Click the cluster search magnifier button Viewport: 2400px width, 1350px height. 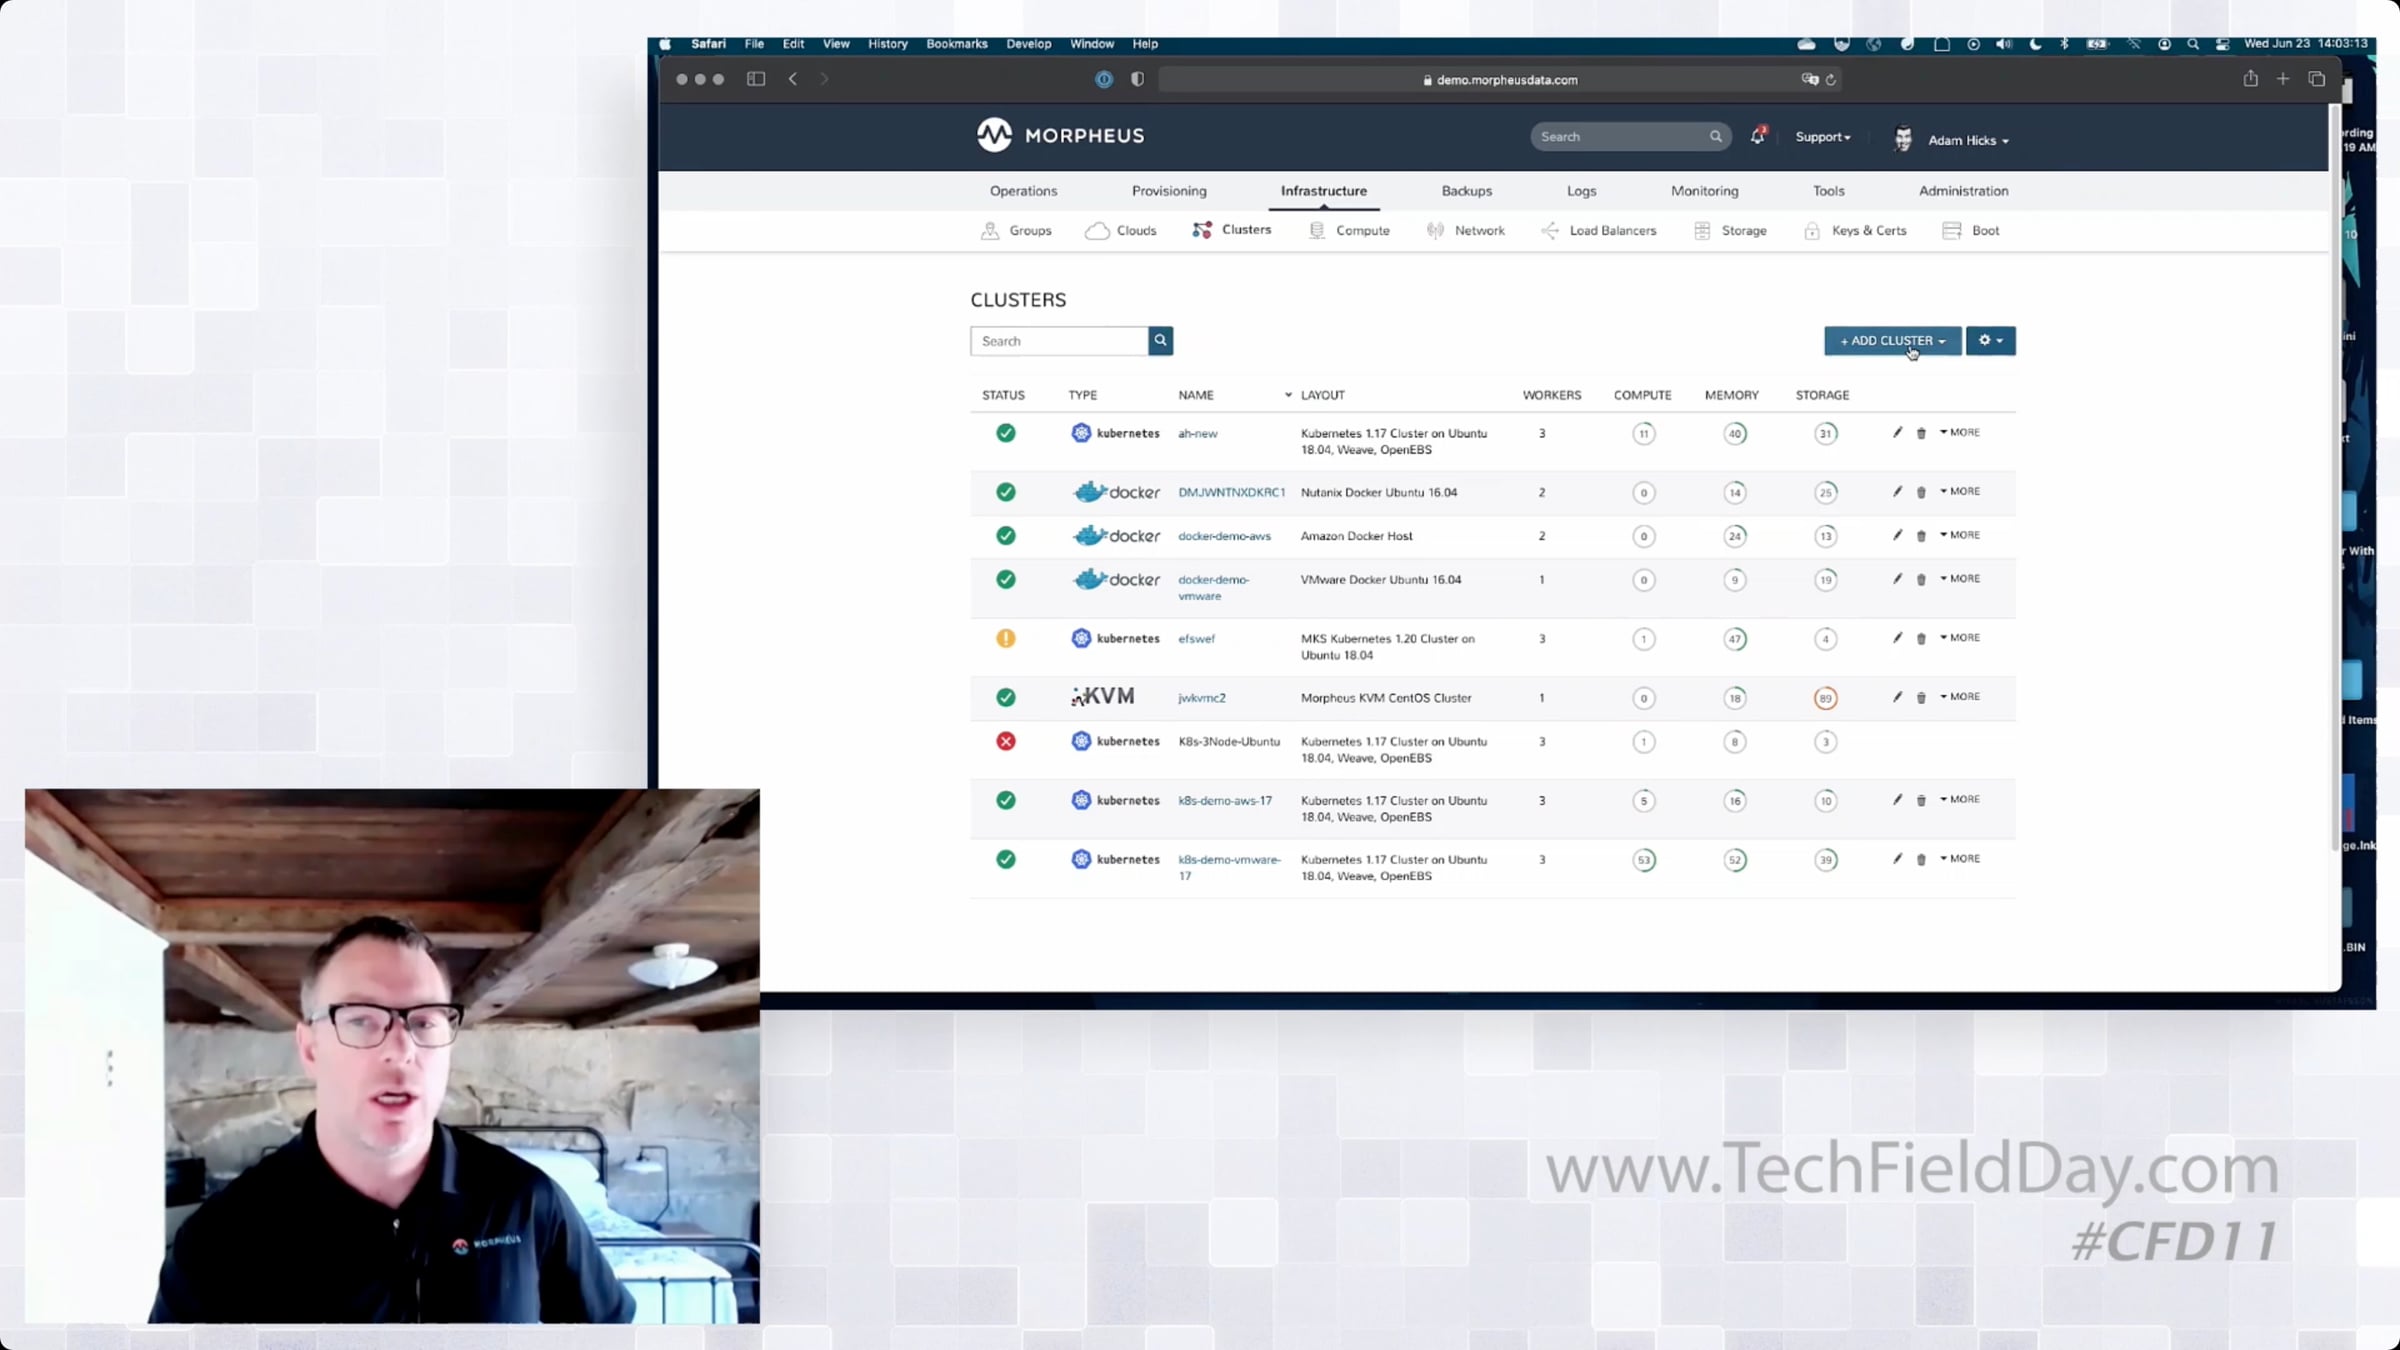coord(1160,341)
